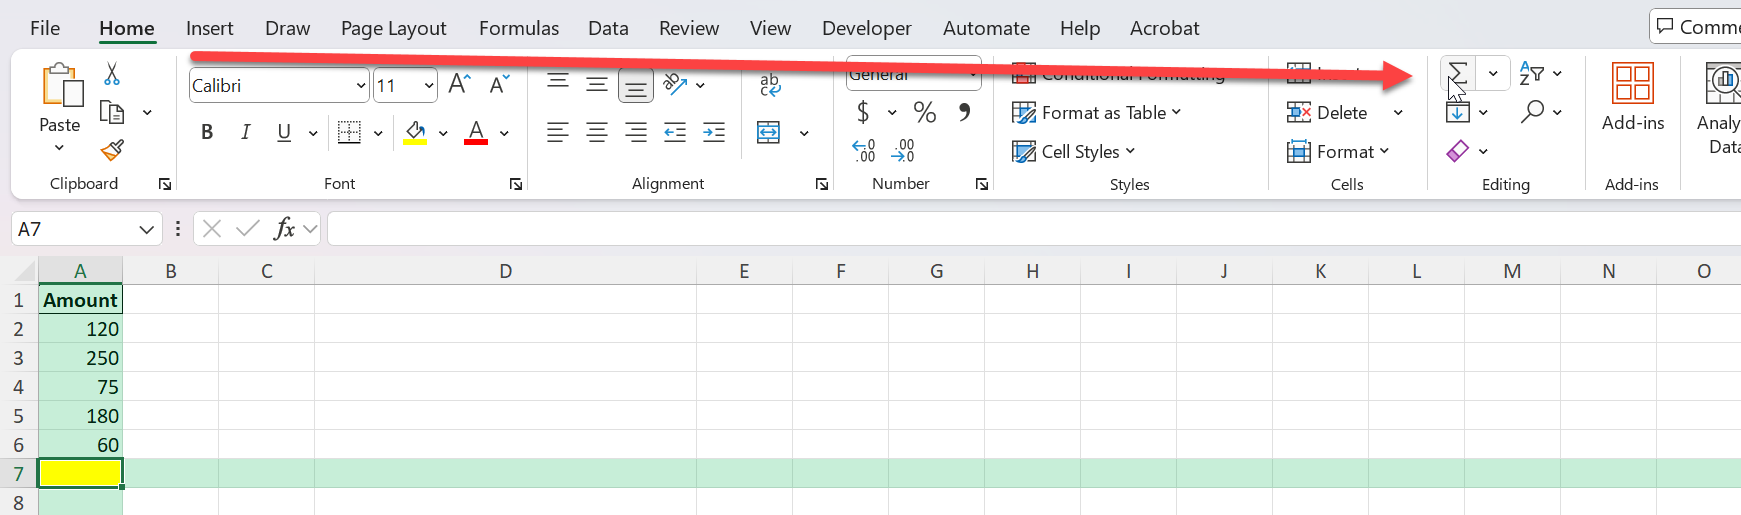Open the General number format dropdown
The image size is (1741, 515).
coord(973,74)
